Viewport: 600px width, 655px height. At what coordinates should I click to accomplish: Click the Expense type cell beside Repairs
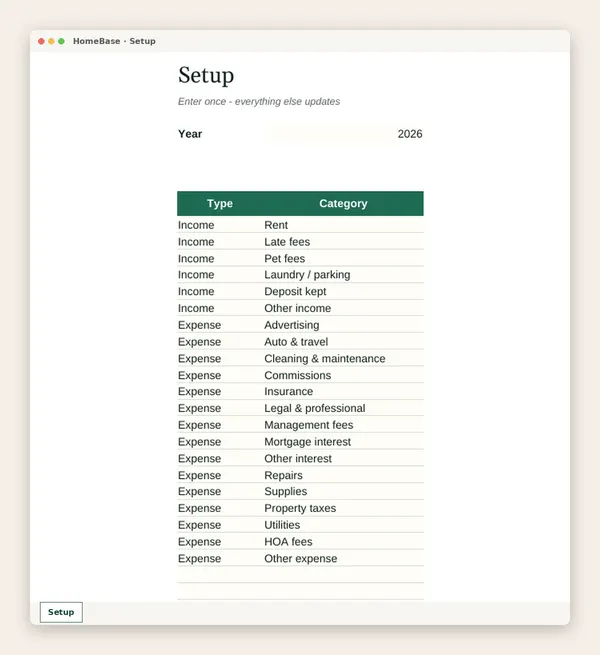(x=220, y=475)
